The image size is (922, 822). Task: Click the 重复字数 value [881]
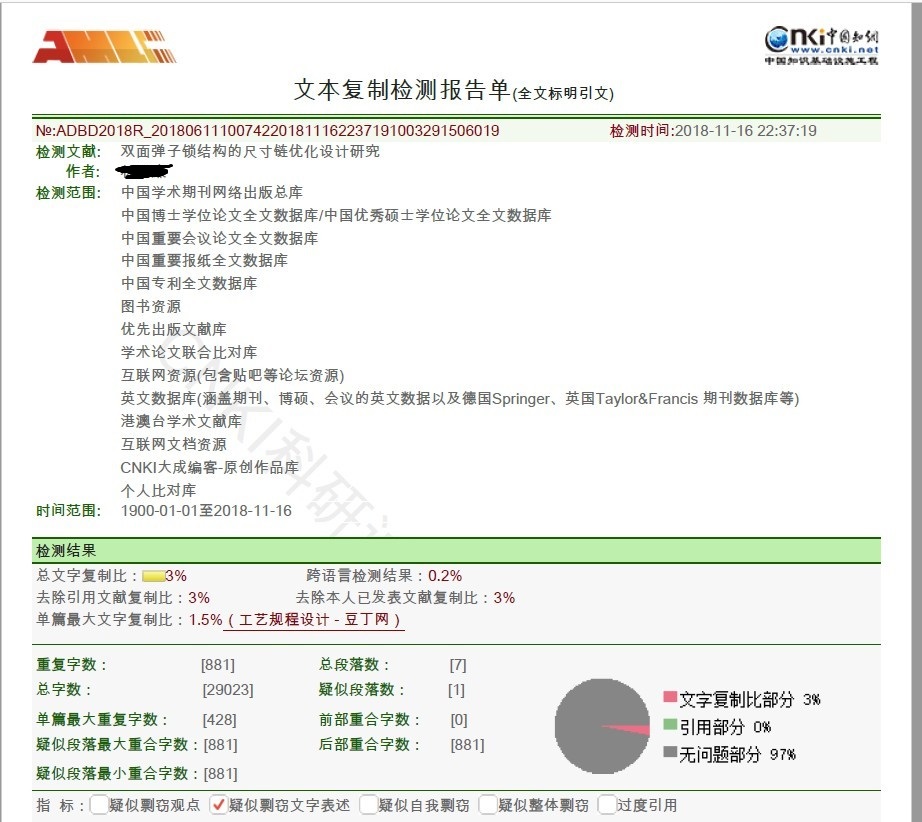click(218, 665)
